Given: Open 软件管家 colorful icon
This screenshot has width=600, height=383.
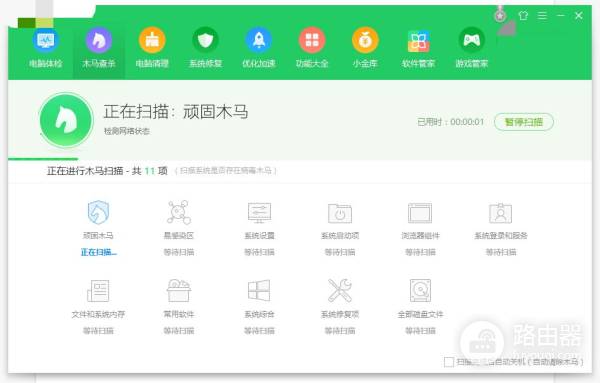Looking at the screenshot, I should [x=418, y=41].
